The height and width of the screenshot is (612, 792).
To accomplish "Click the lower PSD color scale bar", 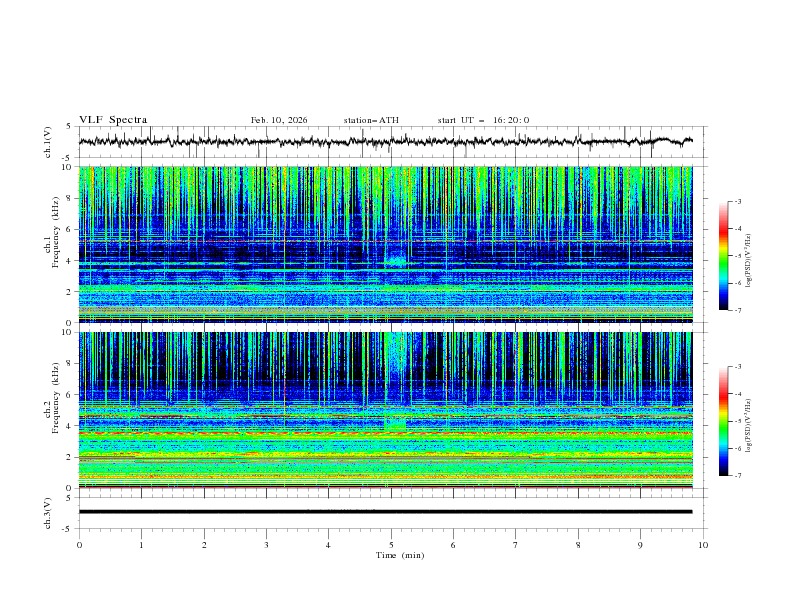I will tap(723, 421).
